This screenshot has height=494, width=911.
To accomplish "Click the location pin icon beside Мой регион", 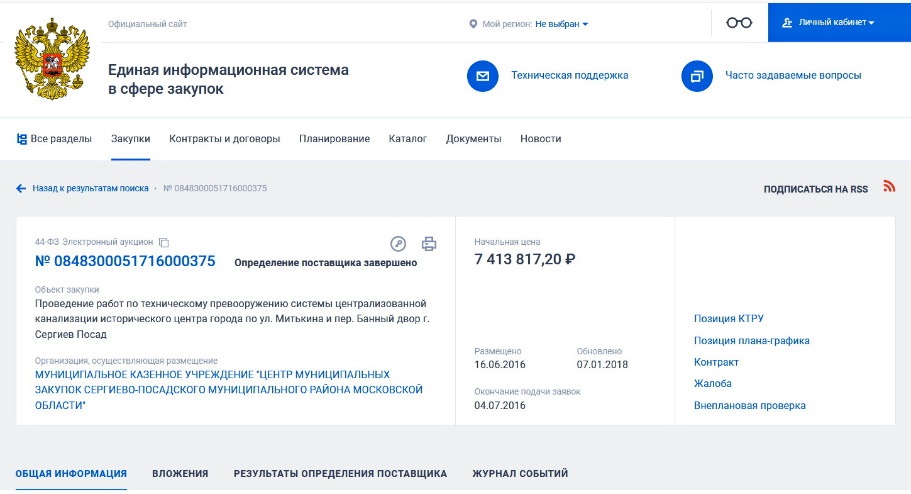I will point(473,24).
